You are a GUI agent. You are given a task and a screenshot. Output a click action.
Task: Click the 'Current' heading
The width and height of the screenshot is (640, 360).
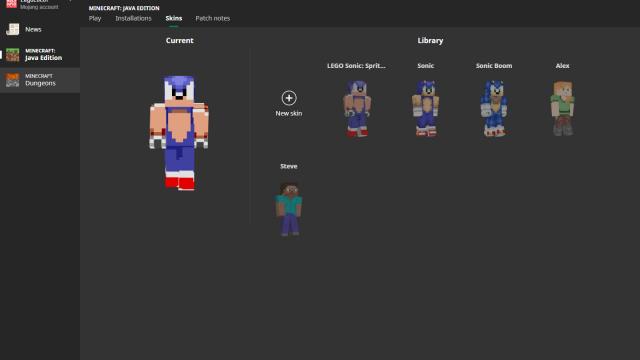pyautogui.click(x=180, y=40)
